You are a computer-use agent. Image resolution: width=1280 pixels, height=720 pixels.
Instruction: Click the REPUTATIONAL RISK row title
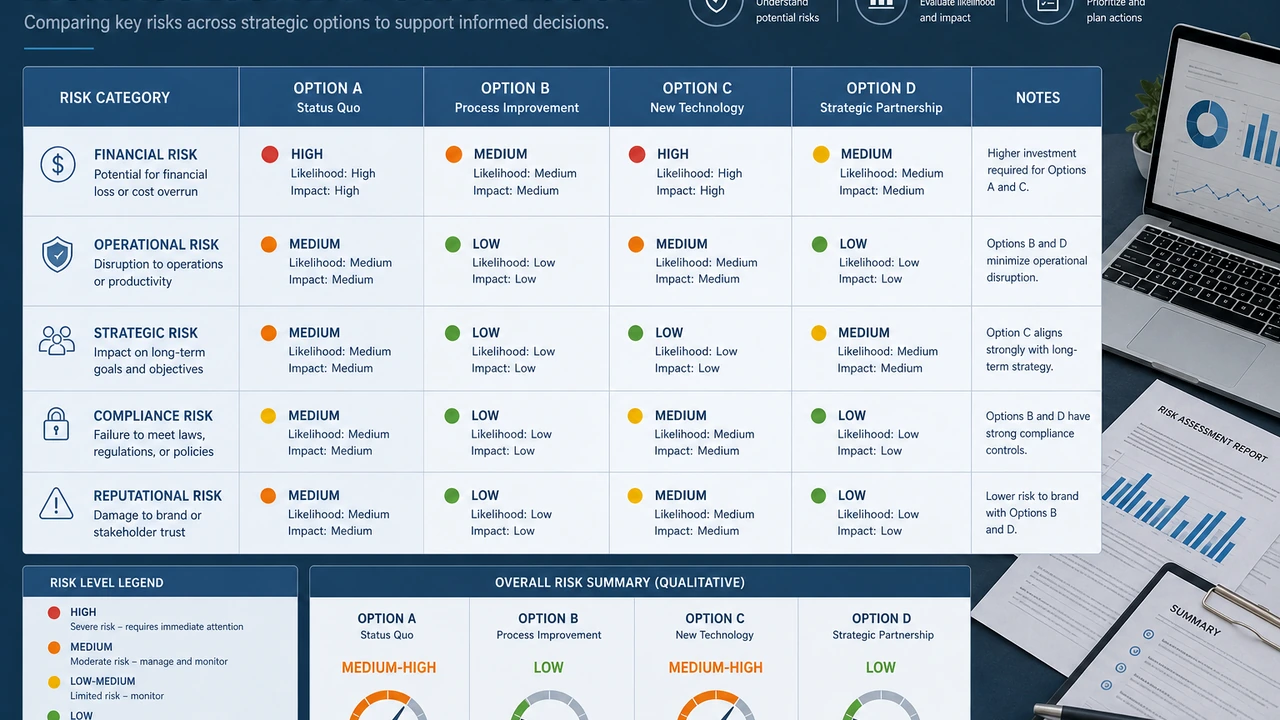(x=158, y=496)
